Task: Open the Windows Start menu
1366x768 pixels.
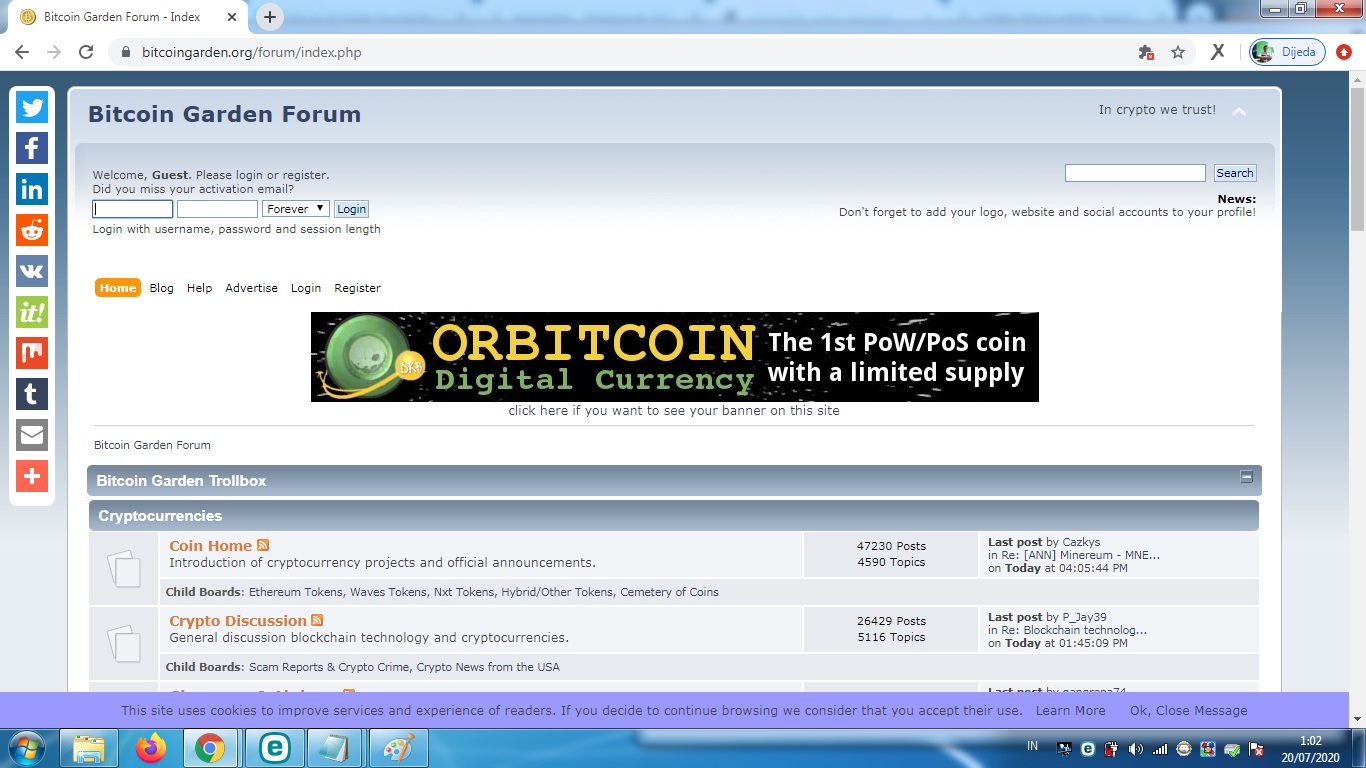Action: click(x=25, y=748)
